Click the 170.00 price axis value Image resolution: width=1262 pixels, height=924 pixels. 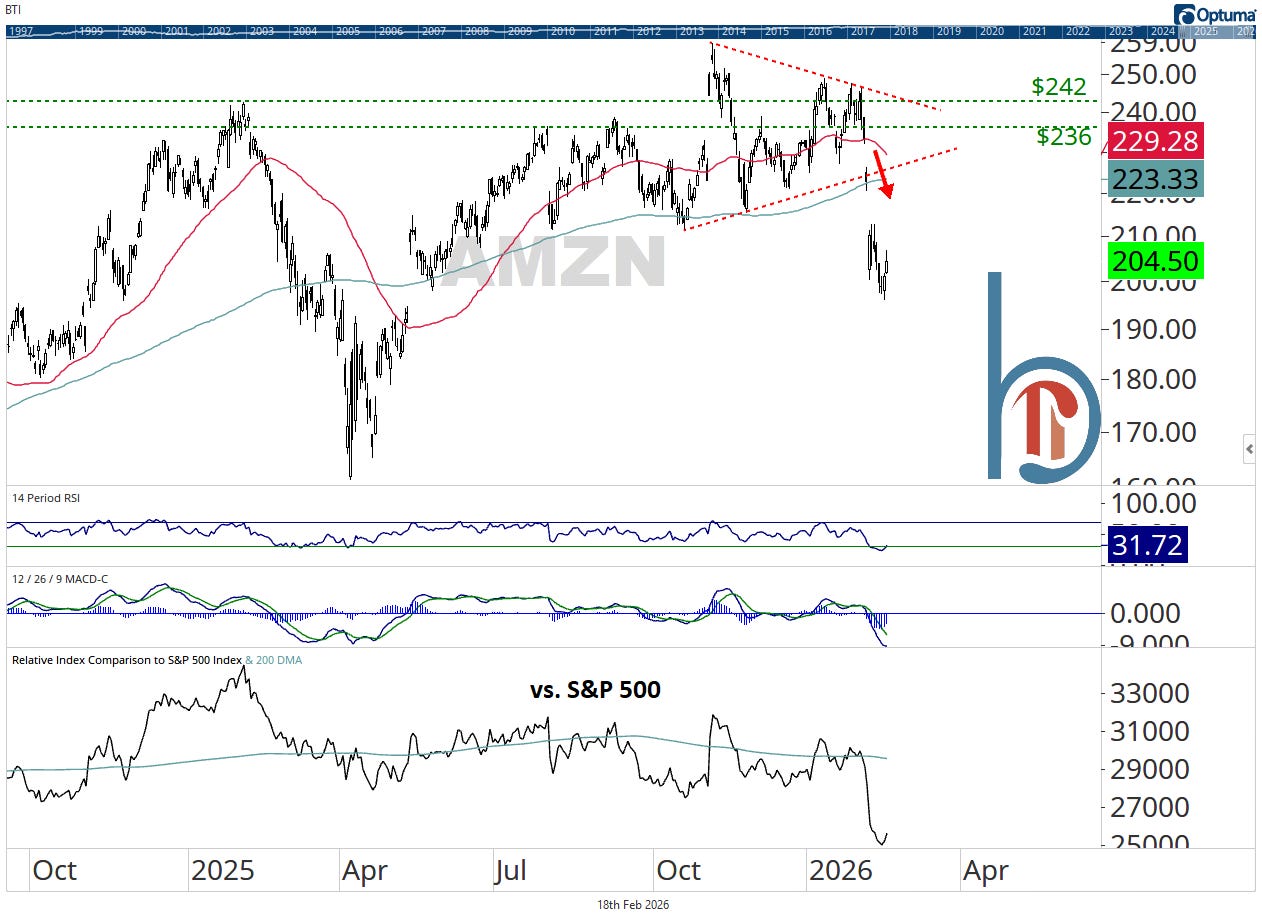(1153, 432)
